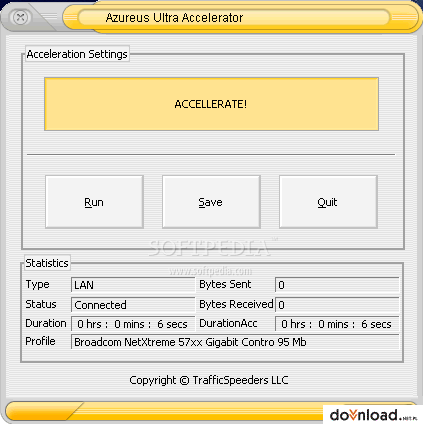The width and height of the screenshot is (423, 424).
Task: Click the 'Type' label
Action: tap(37, 284)
